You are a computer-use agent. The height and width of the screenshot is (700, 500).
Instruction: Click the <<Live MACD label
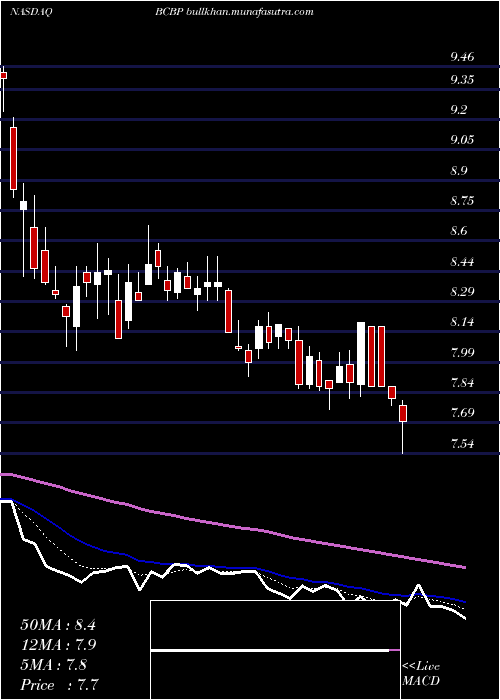pos(421,674)
